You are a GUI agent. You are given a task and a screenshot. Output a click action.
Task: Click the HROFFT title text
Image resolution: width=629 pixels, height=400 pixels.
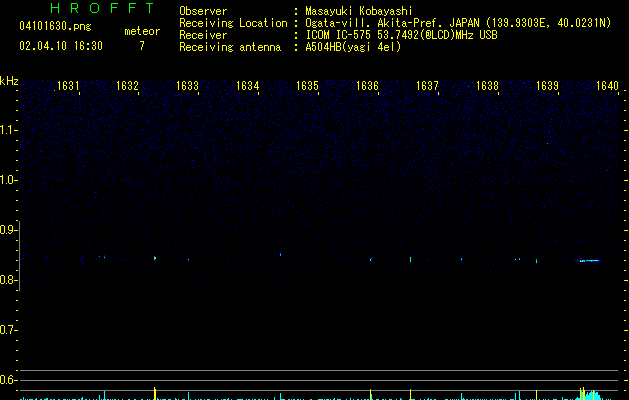(103, 8)
